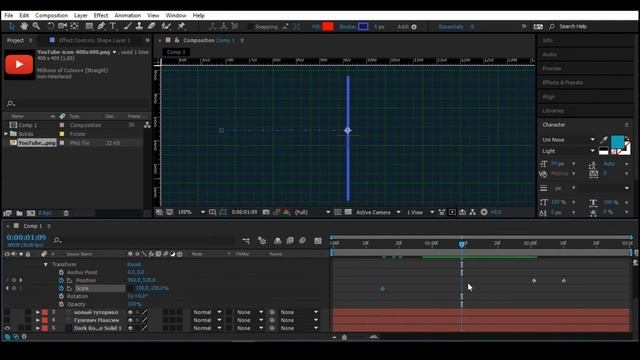Select the Puppet Pin tool
Screen dimensions: 640x360
pos(181,26)
